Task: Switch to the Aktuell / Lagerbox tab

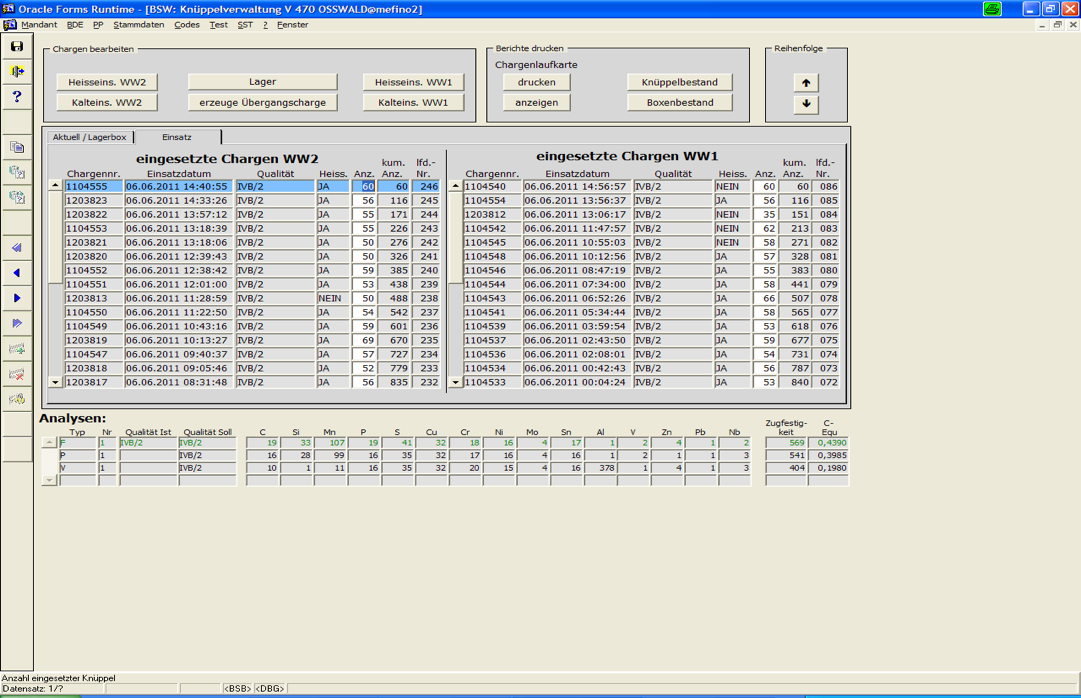Action: point(90,137)
